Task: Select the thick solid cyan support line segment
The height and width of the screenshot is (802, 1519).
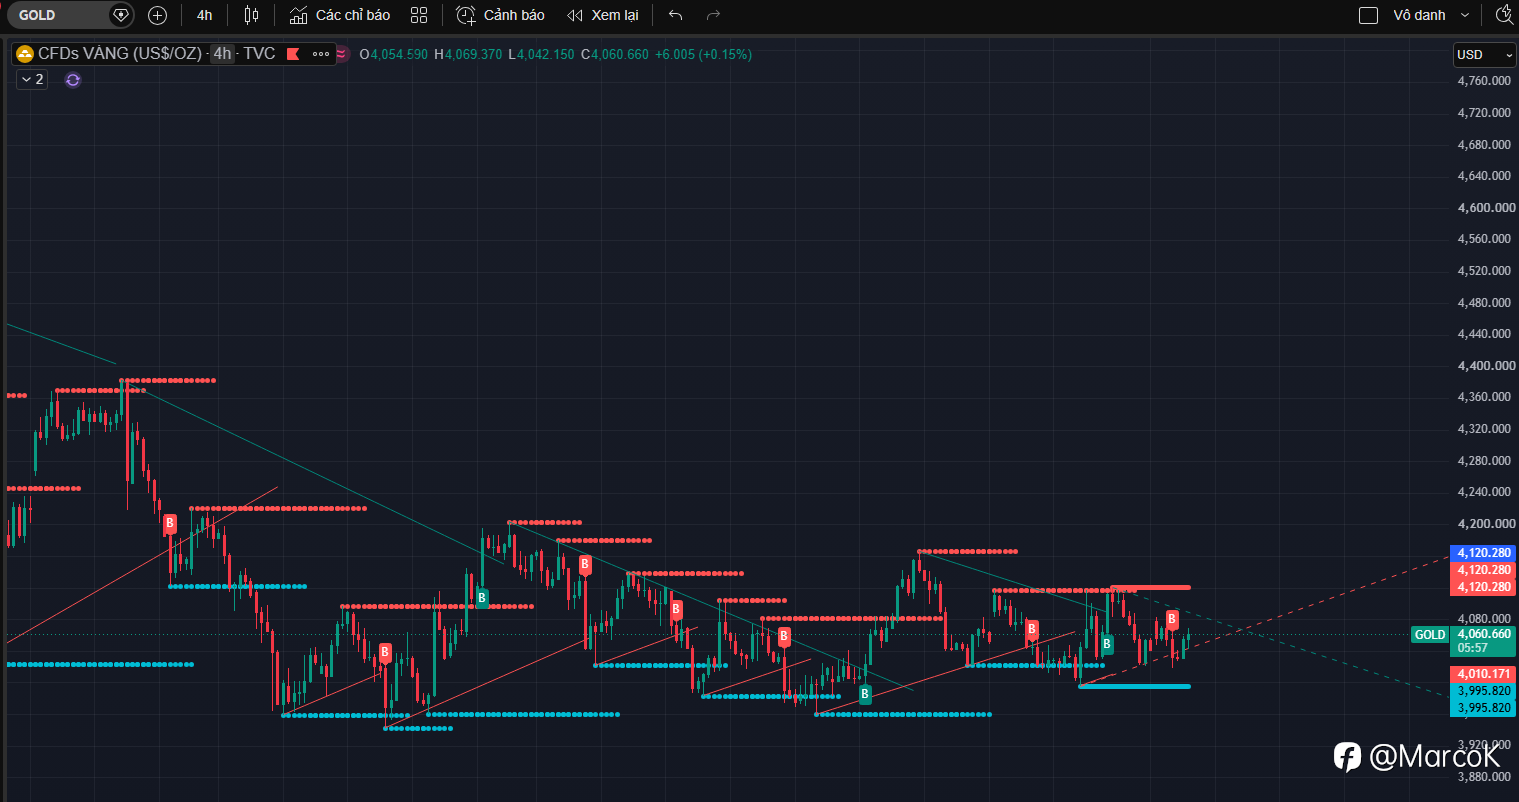Action: 1135,686
